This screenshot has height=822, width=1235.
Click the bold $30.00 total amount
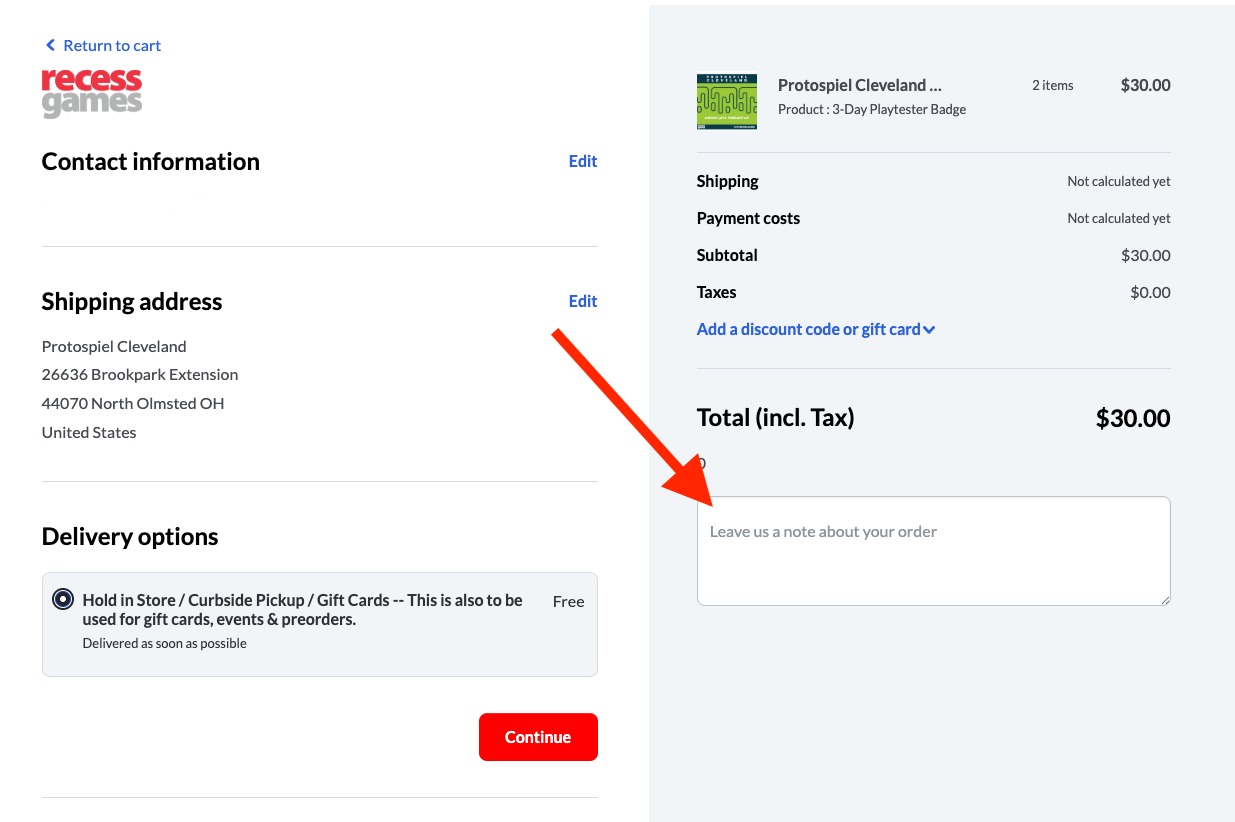pyautogui.click(x=1132, y=418)
